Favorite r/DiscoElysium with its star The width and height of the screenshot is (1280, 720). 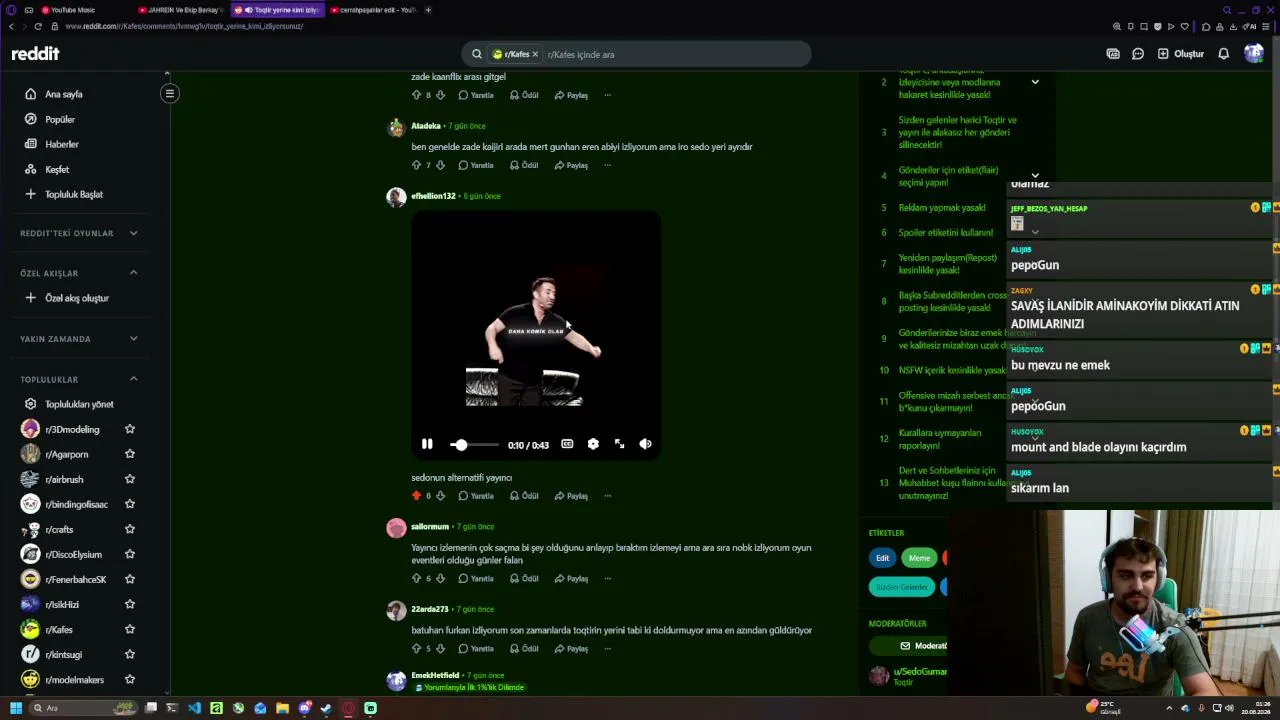130,554
